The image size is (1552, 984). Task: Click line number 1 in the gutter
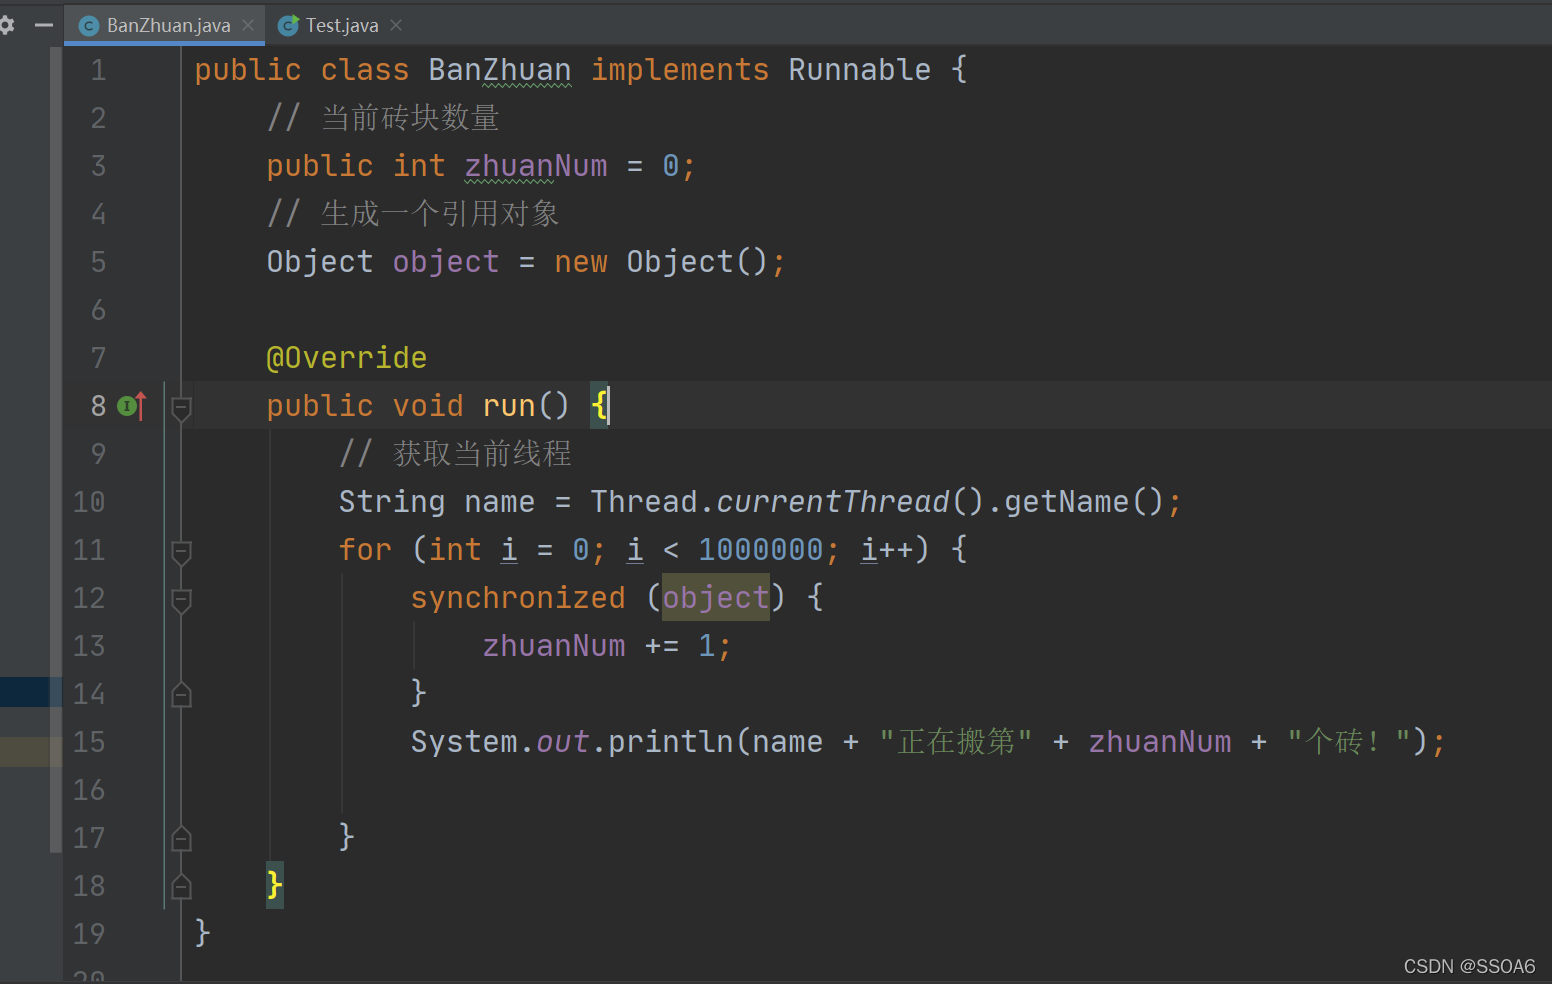pos(98,70)
